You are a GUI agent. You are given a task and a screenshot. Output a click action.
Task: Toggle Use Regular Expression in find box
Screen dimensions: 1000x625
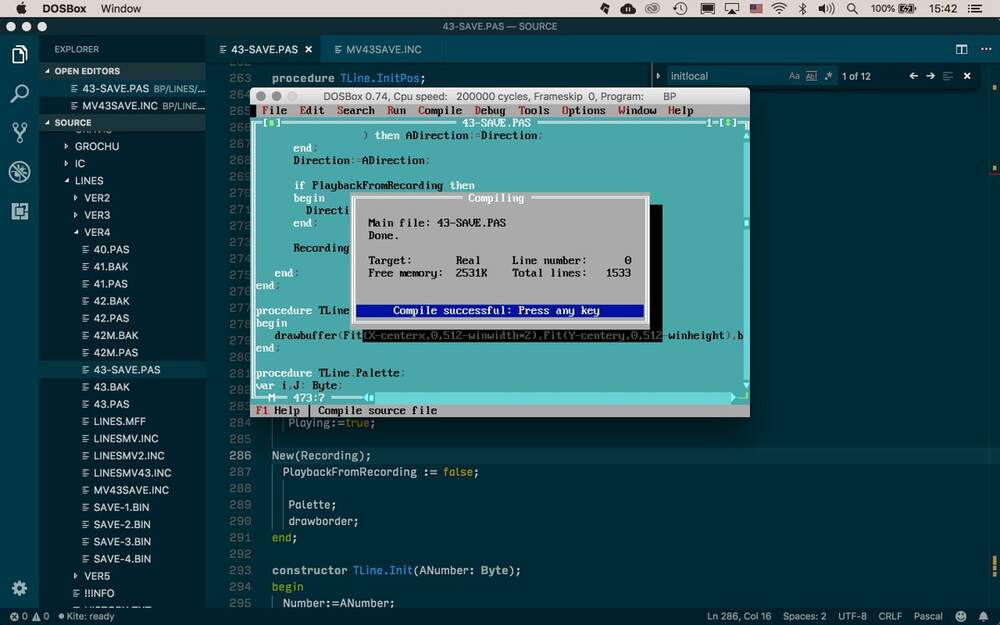(828, 76)
